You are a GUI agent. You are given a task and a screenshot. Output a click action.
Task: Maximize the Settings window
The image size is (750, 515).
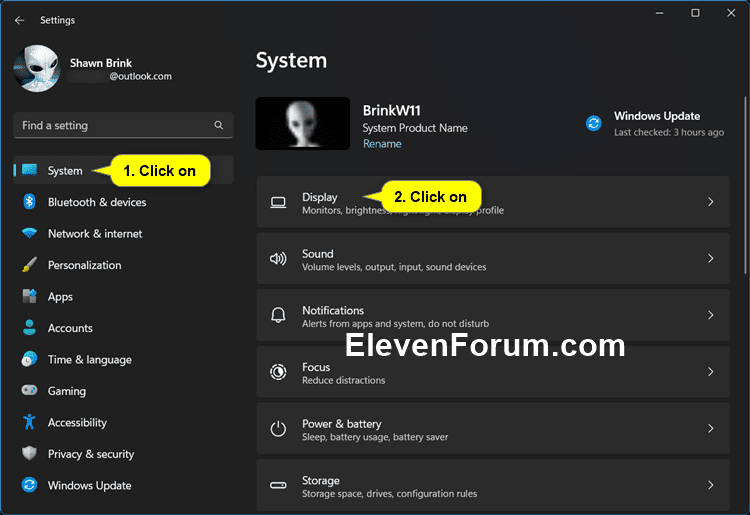click(x=695, y=13)
